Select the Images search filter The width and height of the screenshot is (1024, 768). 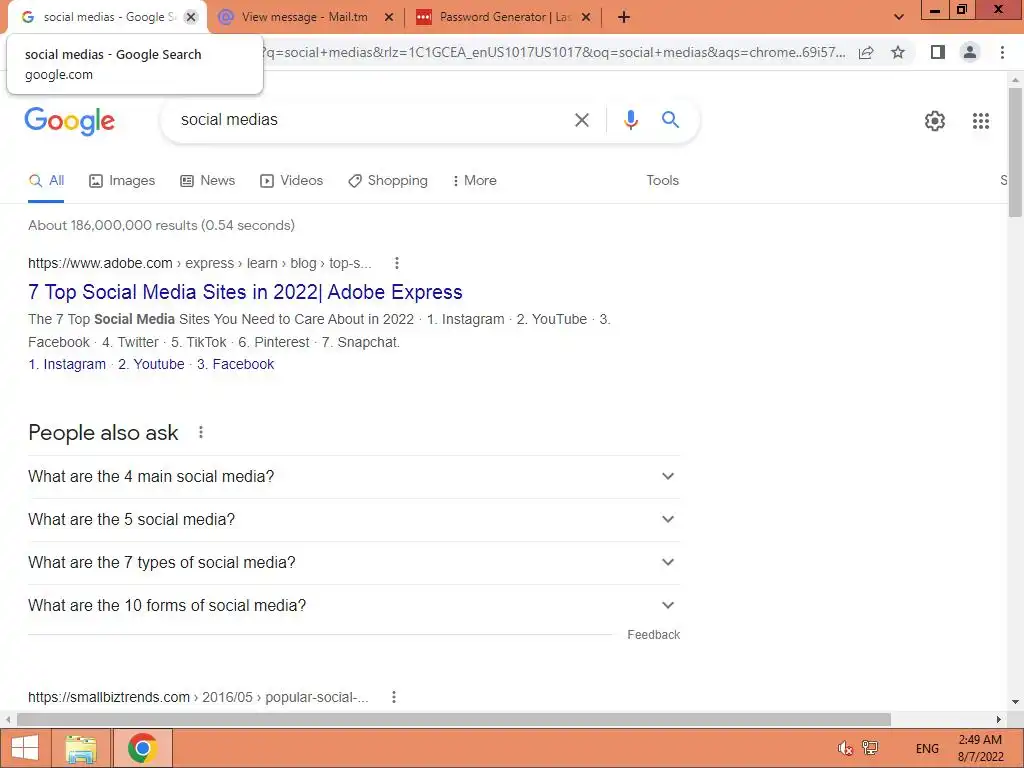[122, 181]
